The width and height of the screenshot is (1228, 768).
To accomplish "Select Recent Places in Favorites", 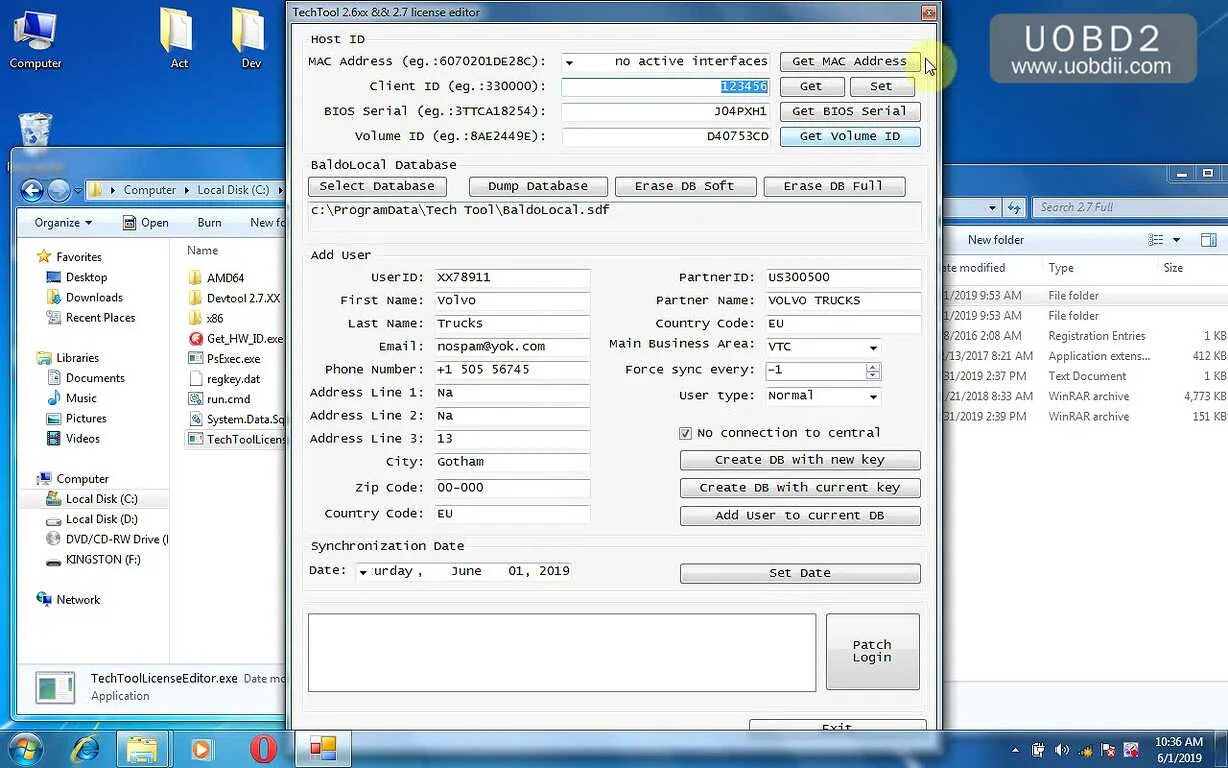I will pos(92,318).
